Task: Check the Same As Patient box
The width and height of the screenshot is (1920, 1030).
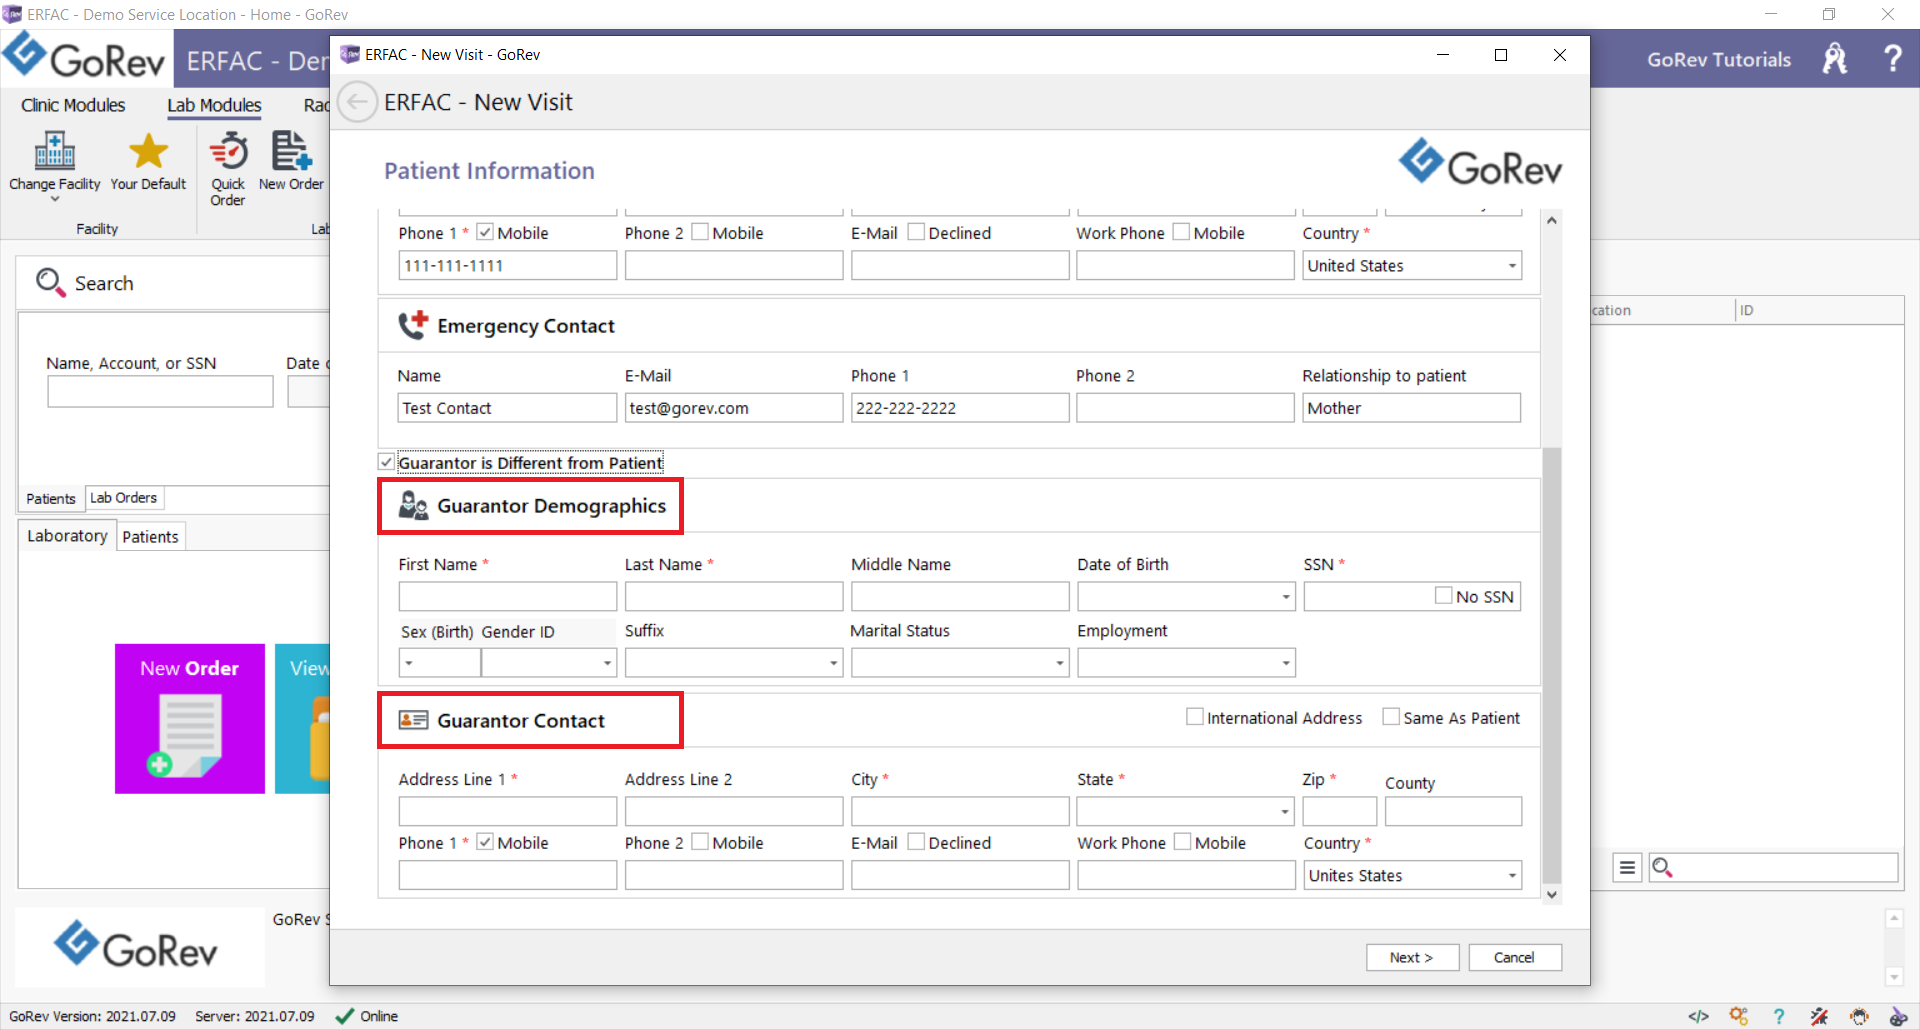Action: coord(1390,717)
